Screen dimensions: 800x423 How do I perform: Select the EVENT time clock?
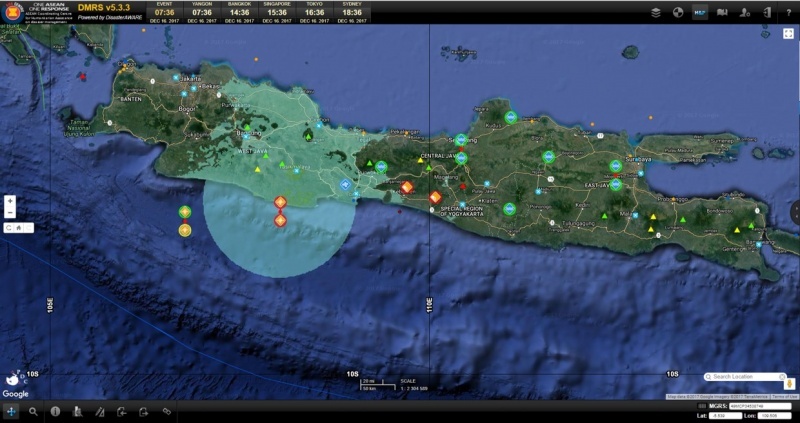[x=165, y=12]
